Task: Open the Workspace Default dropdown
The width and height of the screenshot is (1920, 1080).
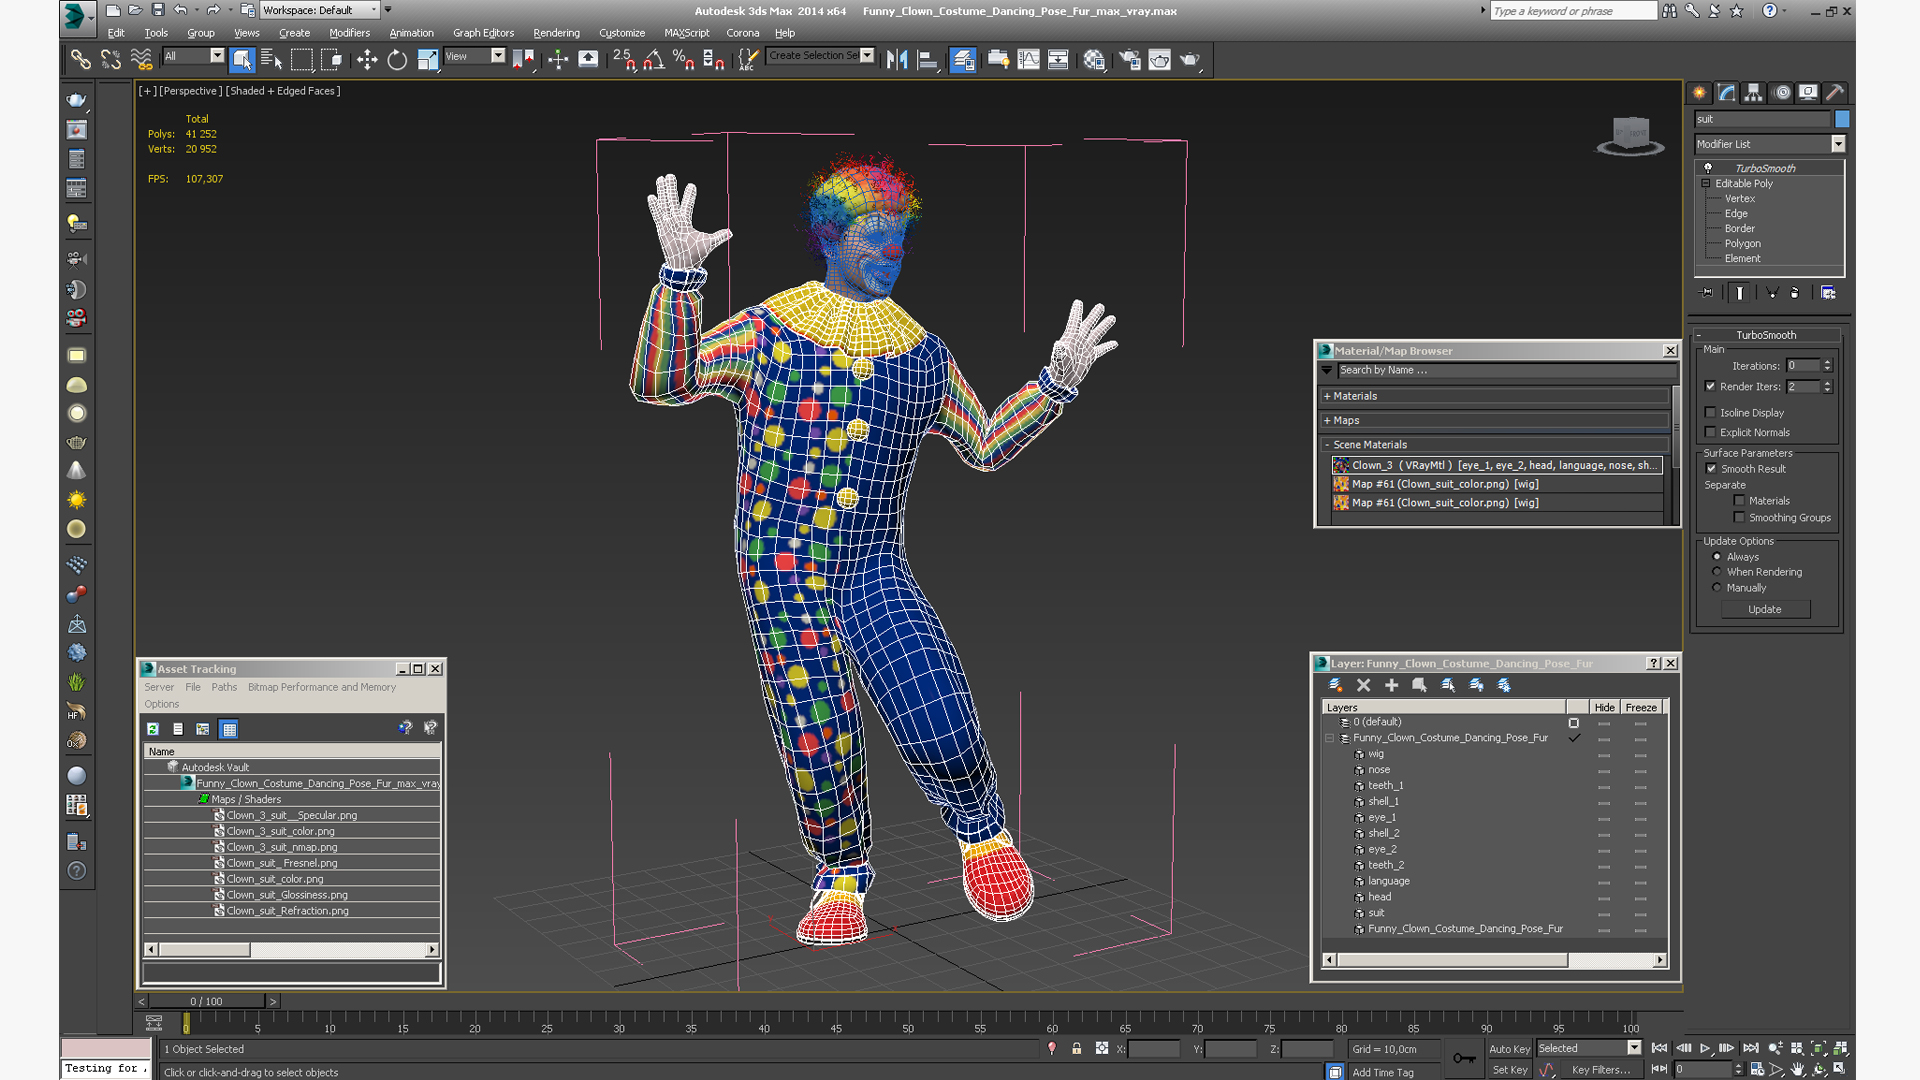Action: (319, 10)
